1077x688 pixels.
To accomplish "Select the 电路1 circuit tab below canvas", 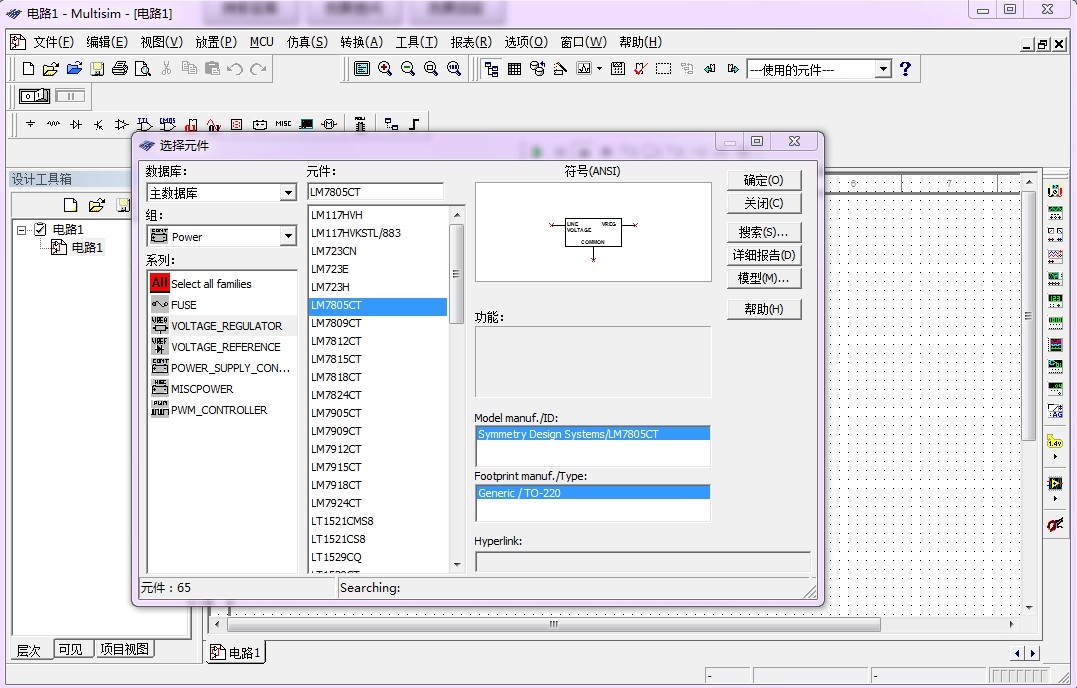I will click(x=236, y=653).
